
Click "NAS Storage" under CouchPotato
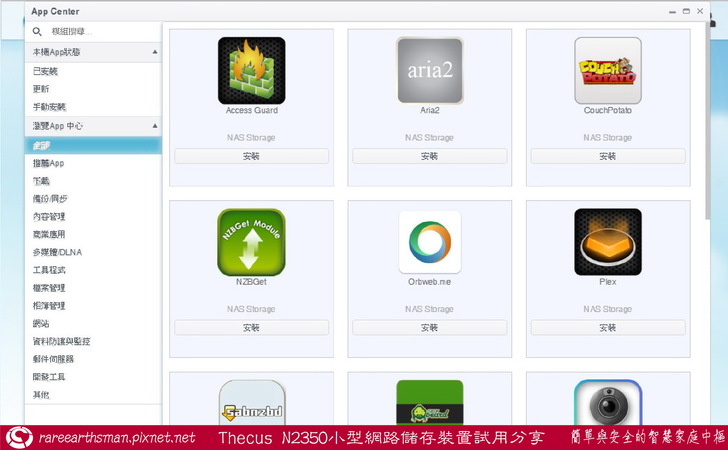point(608,137)
